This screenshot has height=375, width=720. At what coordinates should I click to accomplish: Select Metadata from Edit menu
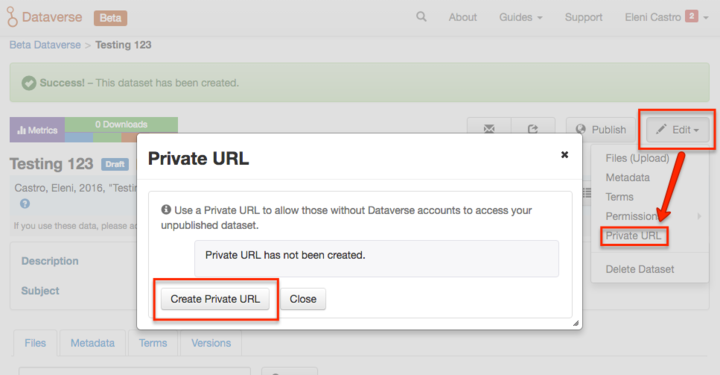coord(627,178)
